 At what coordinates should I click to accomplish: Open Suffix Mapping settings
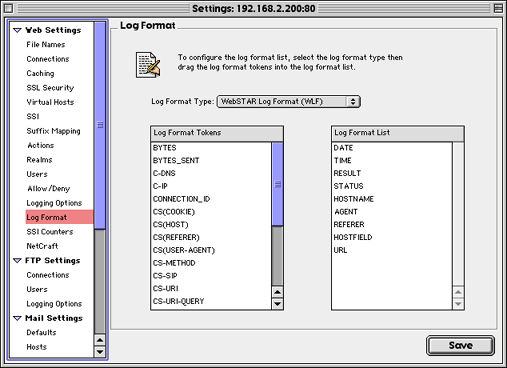coord(53,131)
